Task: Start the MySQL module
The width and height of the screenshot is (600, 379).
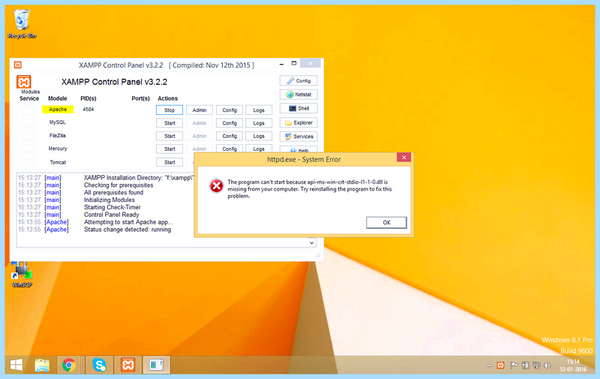Action: 169,123
